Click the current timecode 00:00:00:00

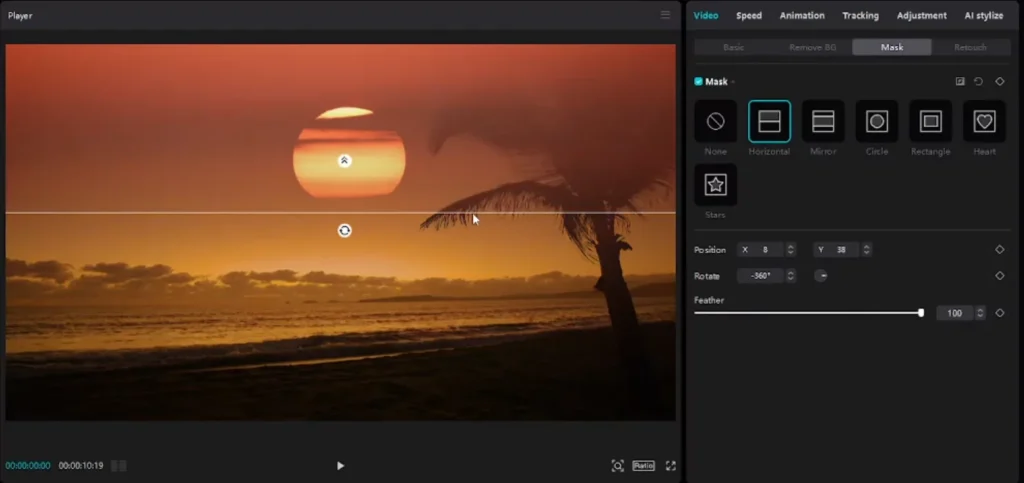(x=28, y=465)
